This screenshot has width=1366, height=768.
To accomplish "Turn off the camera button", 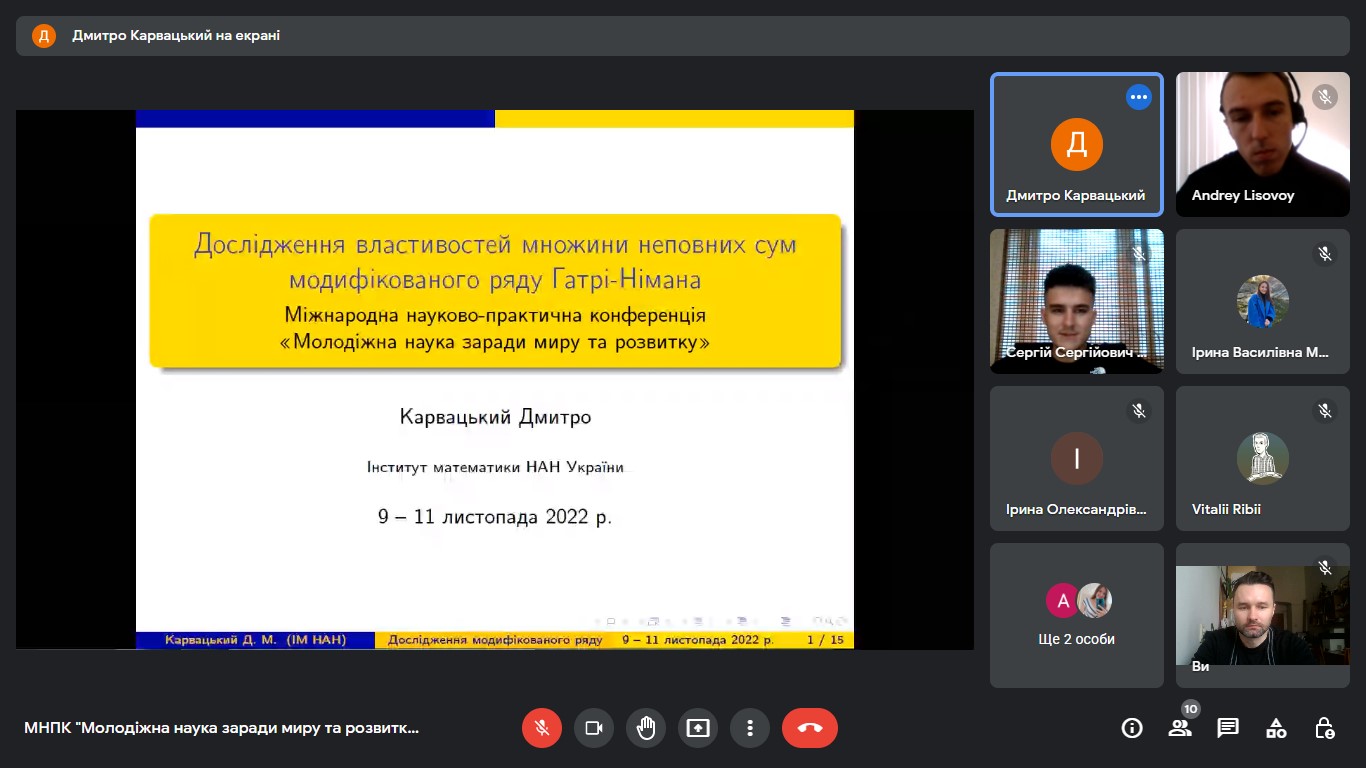I will [594, 728].
